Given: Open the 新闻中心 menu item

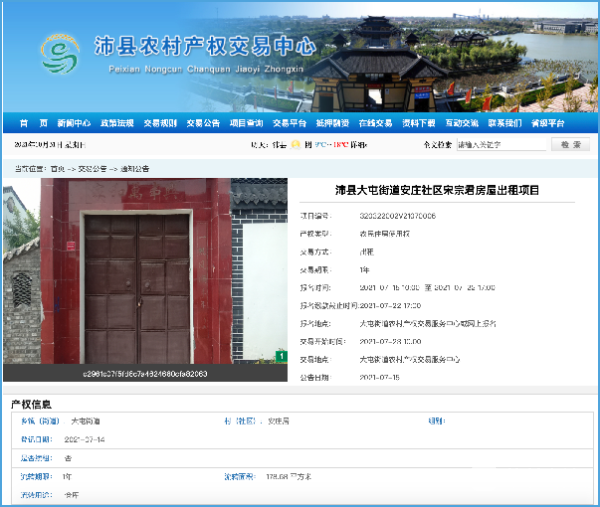Looking at the screenshot, I should tap(74, 123).
